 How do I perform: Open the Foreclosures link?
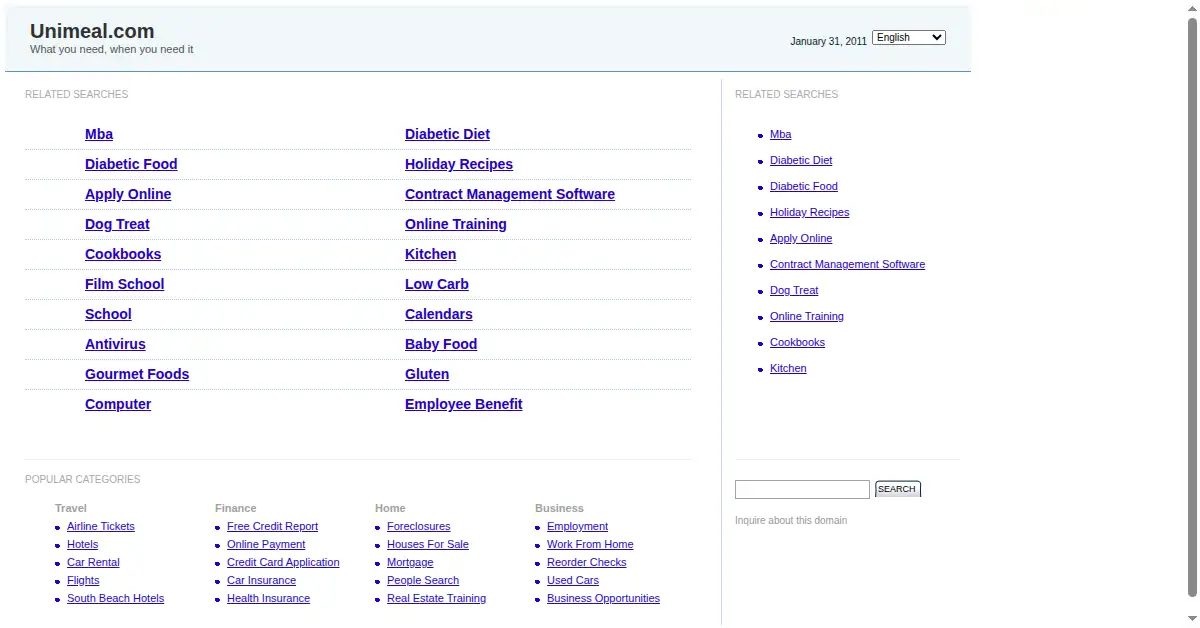pos(419,526)
